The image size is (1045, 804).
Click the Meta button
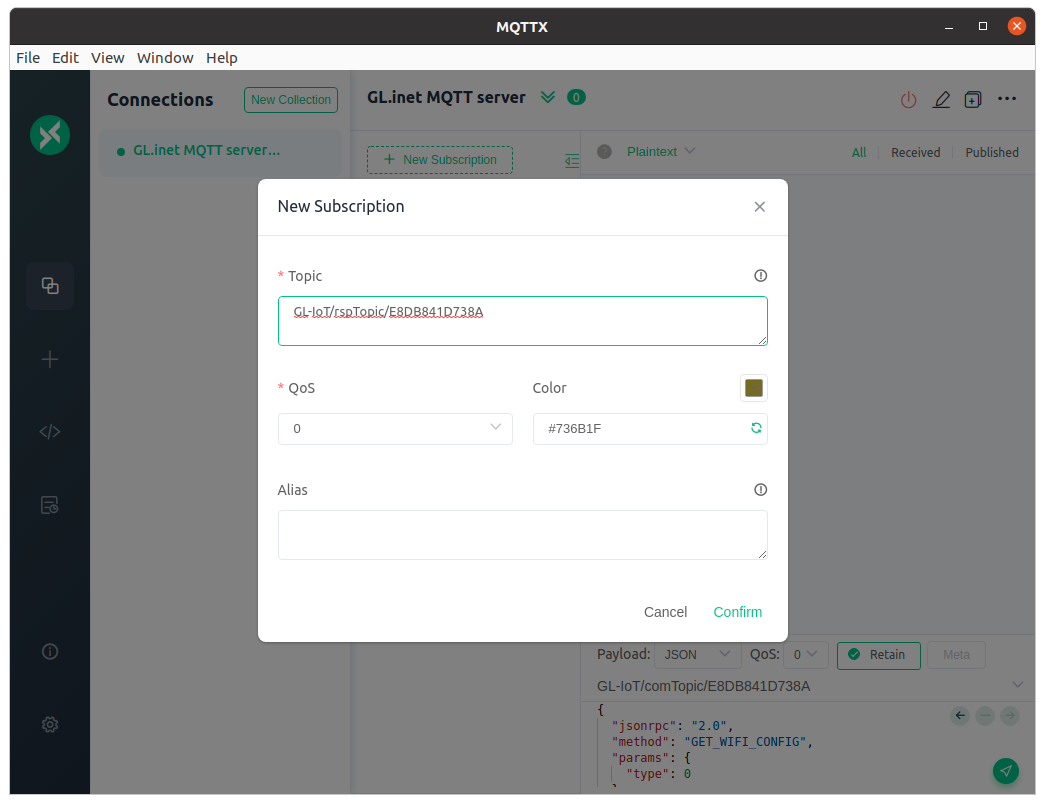(956, 655)
